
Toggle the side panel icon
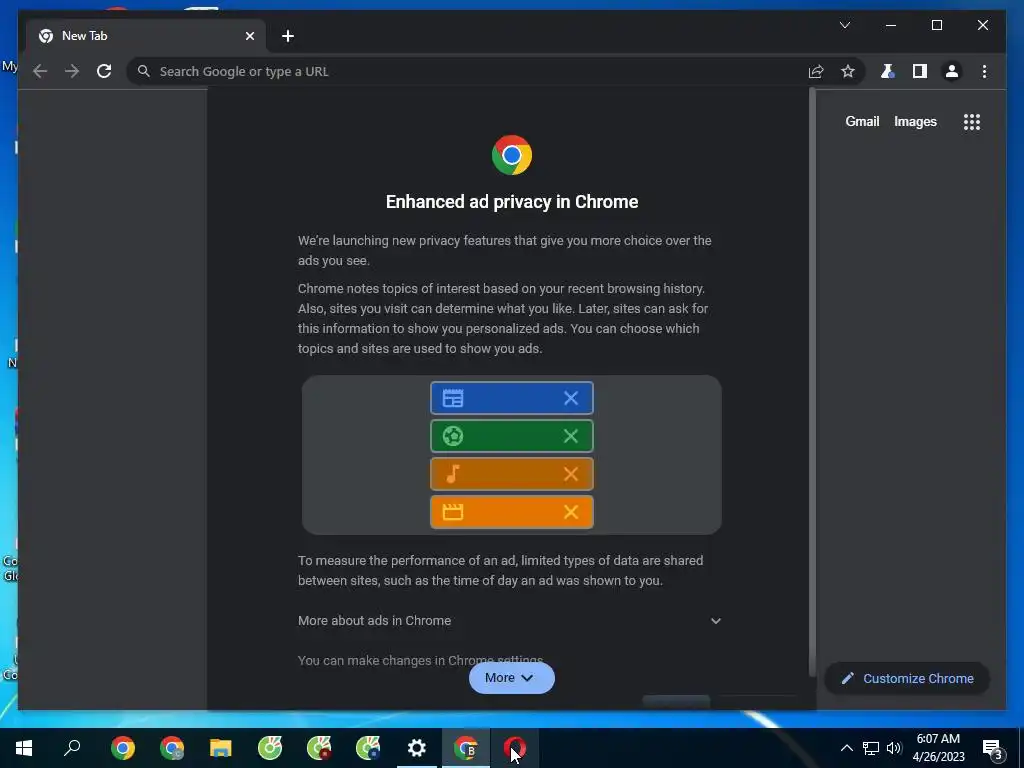pyautogui.click(x=920, y=71)
